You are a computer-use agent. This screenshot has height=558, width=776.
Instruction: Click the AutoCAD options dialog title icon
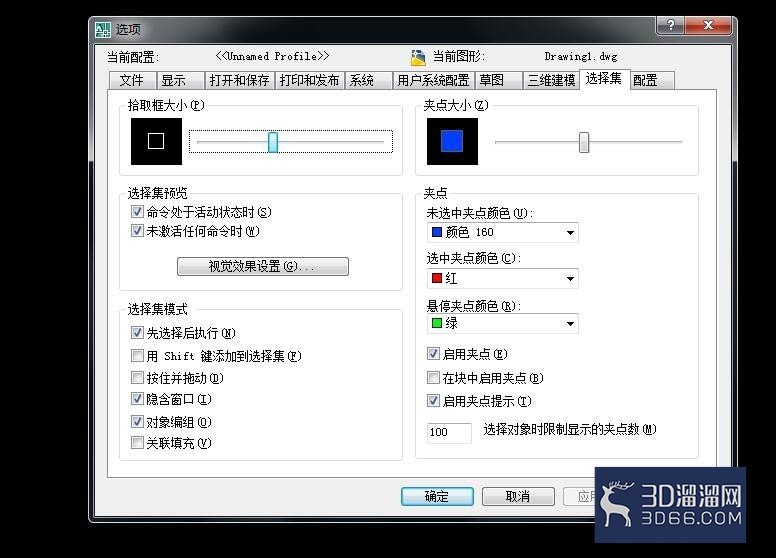[x=103, y=30]
